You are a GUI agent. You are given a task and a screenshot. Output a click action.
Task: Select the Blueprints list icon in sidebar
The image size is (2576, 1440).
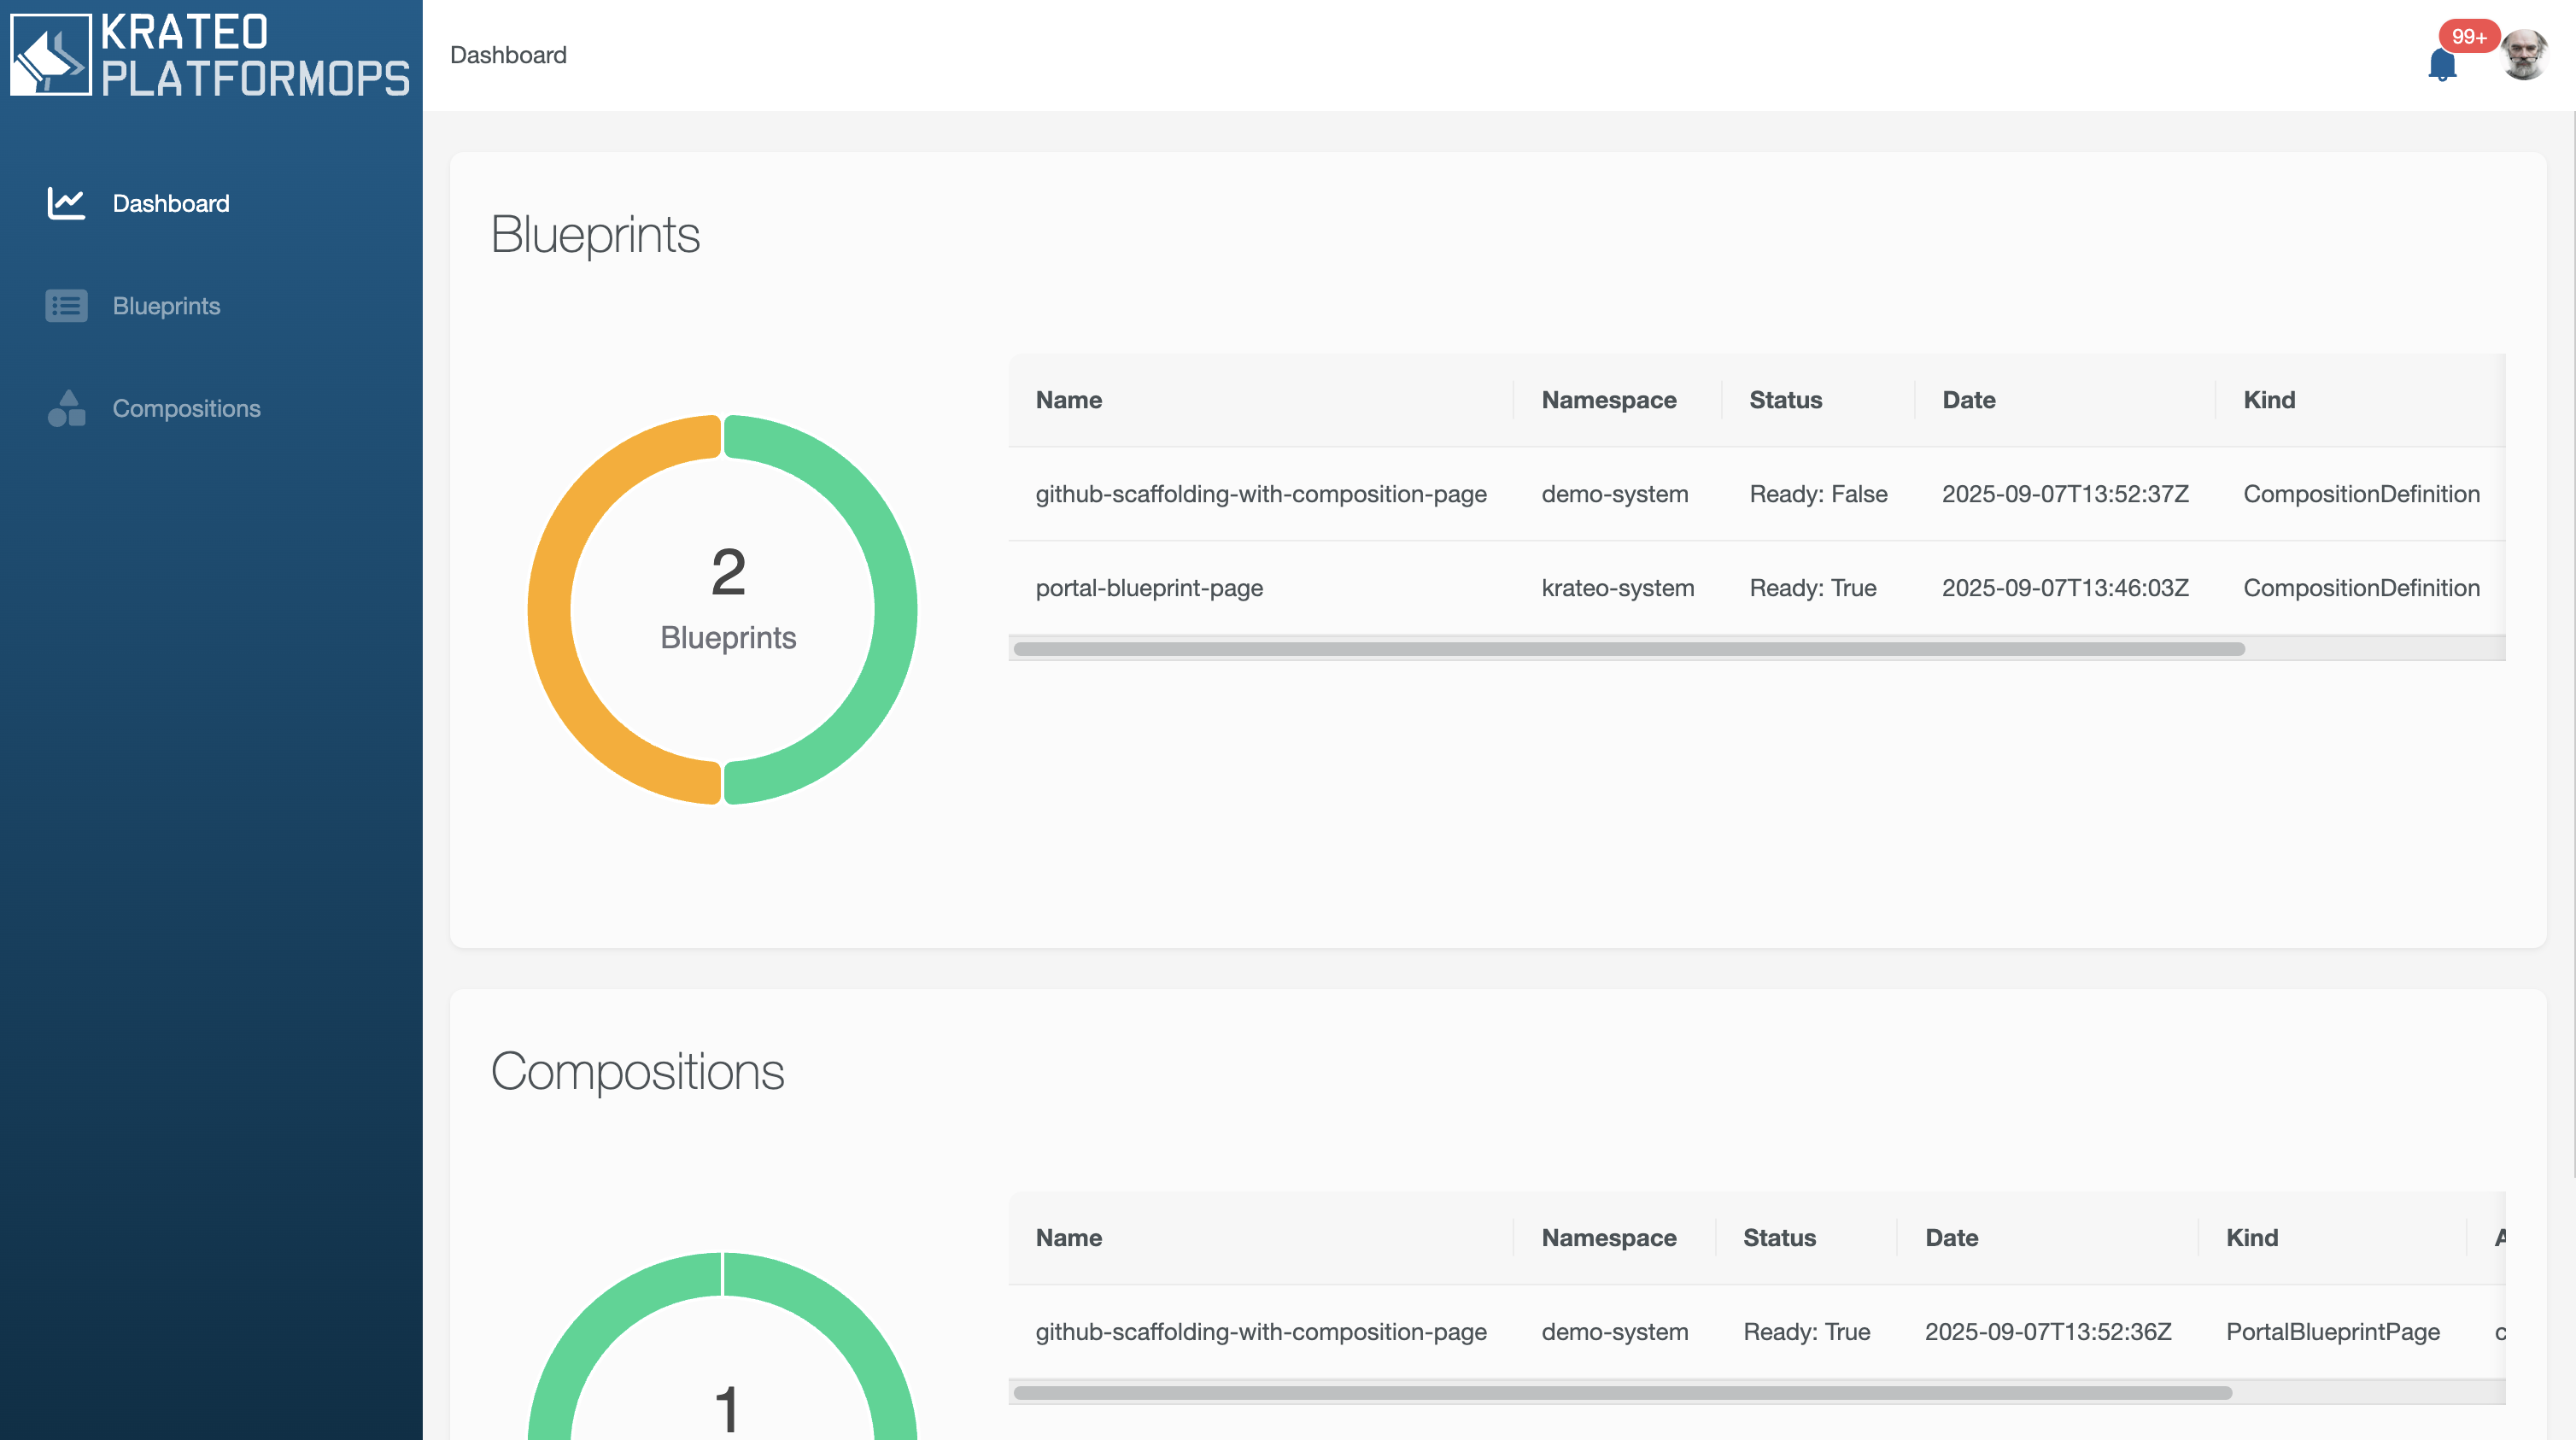[x=67, y=306]
